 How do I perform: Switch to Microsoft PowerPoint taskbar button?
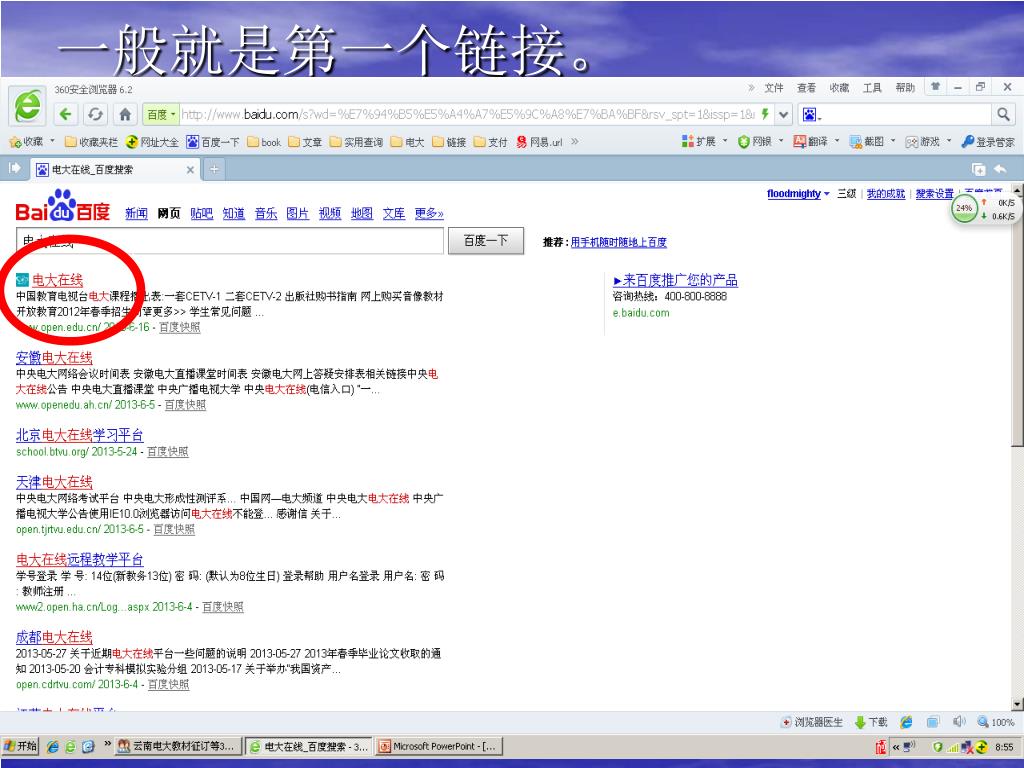[x=438, y=746]
